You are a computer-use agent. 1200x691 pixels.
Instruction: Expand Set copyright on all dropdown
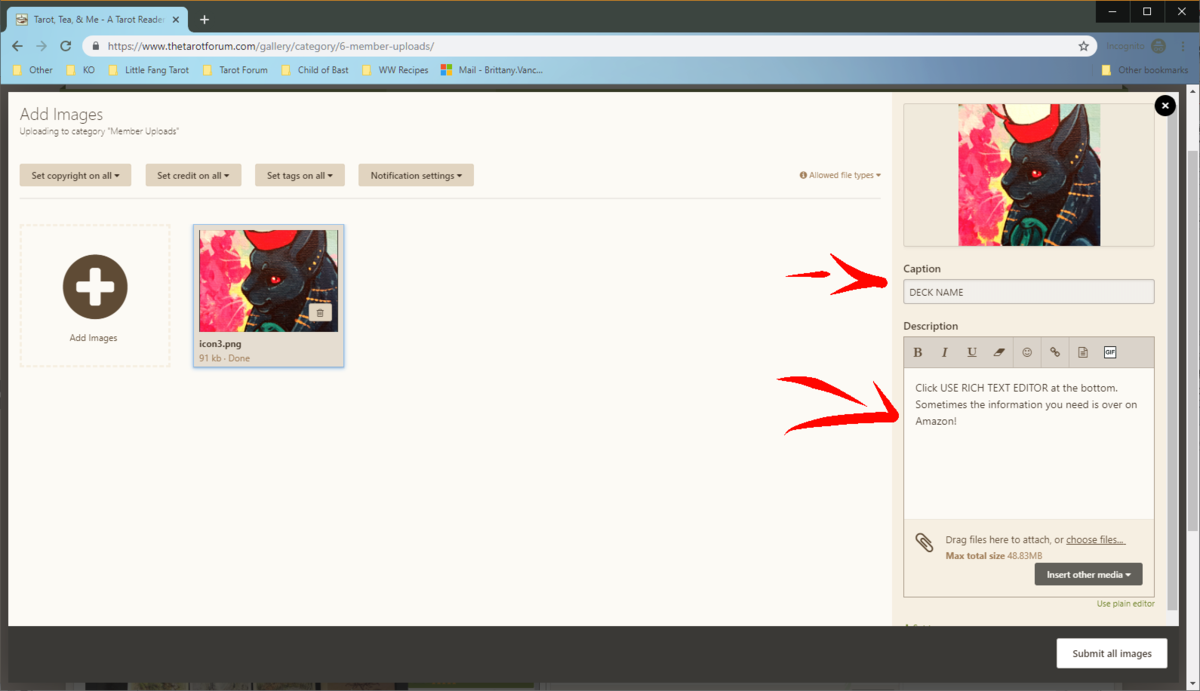(x=76, y=176)
